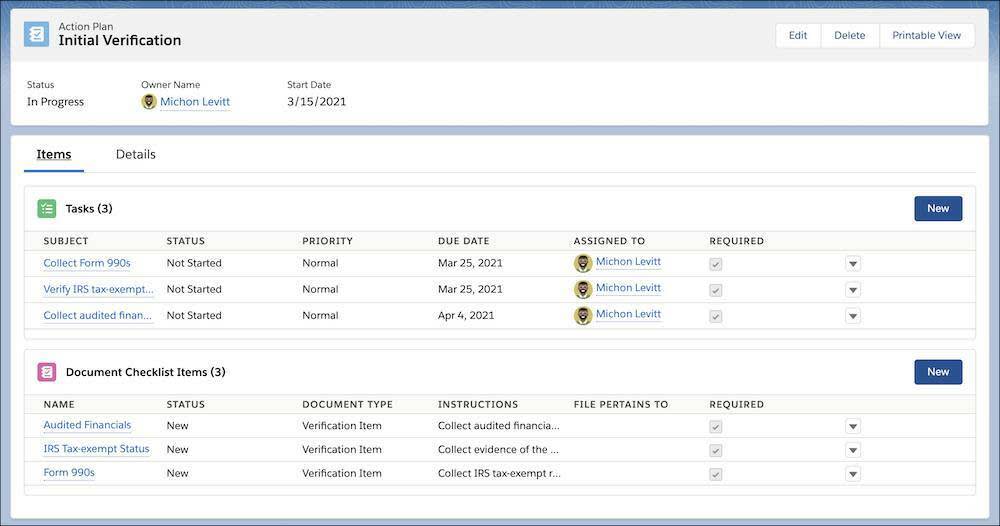Image resolution: width=1000 pixels, height=526 pixels.
Task: Open Michon Levitt link in Collect audited row
Action: [x=628, y=314]
